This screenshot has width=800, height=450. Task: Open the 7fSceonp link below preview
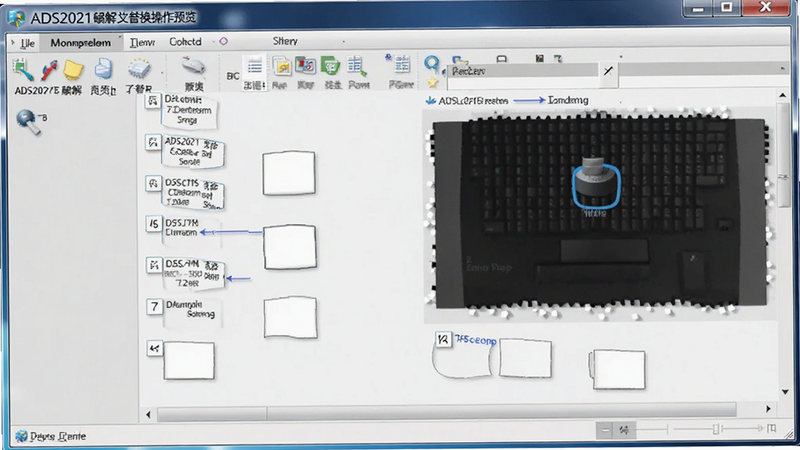(475, 339)
